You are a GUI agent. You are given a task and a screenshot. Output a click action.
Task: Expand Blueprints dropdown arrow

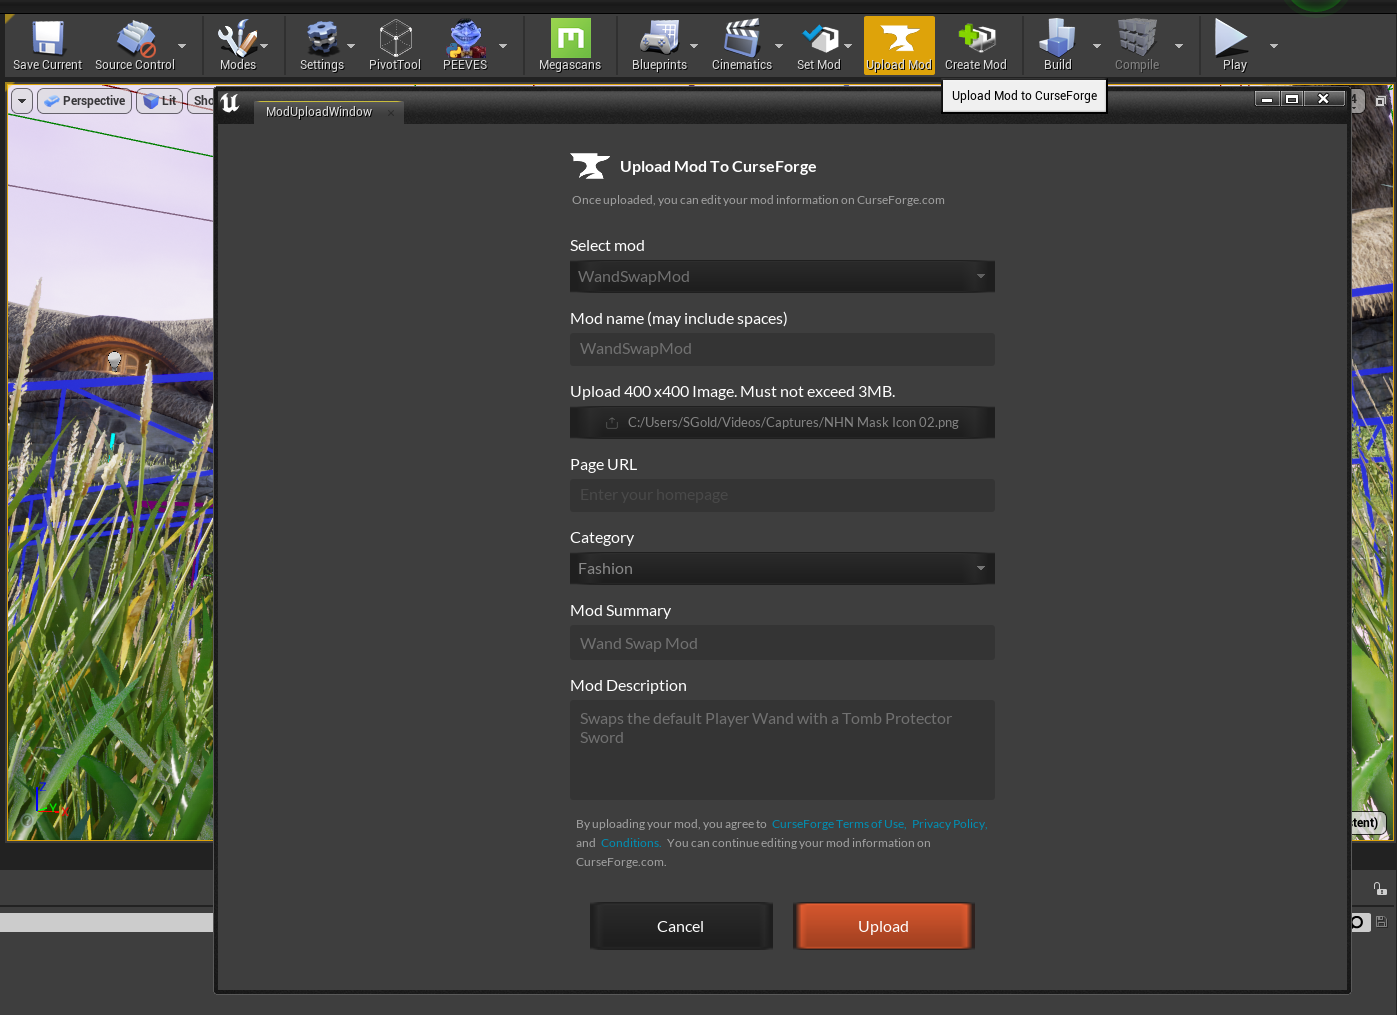tap(694, 46)
